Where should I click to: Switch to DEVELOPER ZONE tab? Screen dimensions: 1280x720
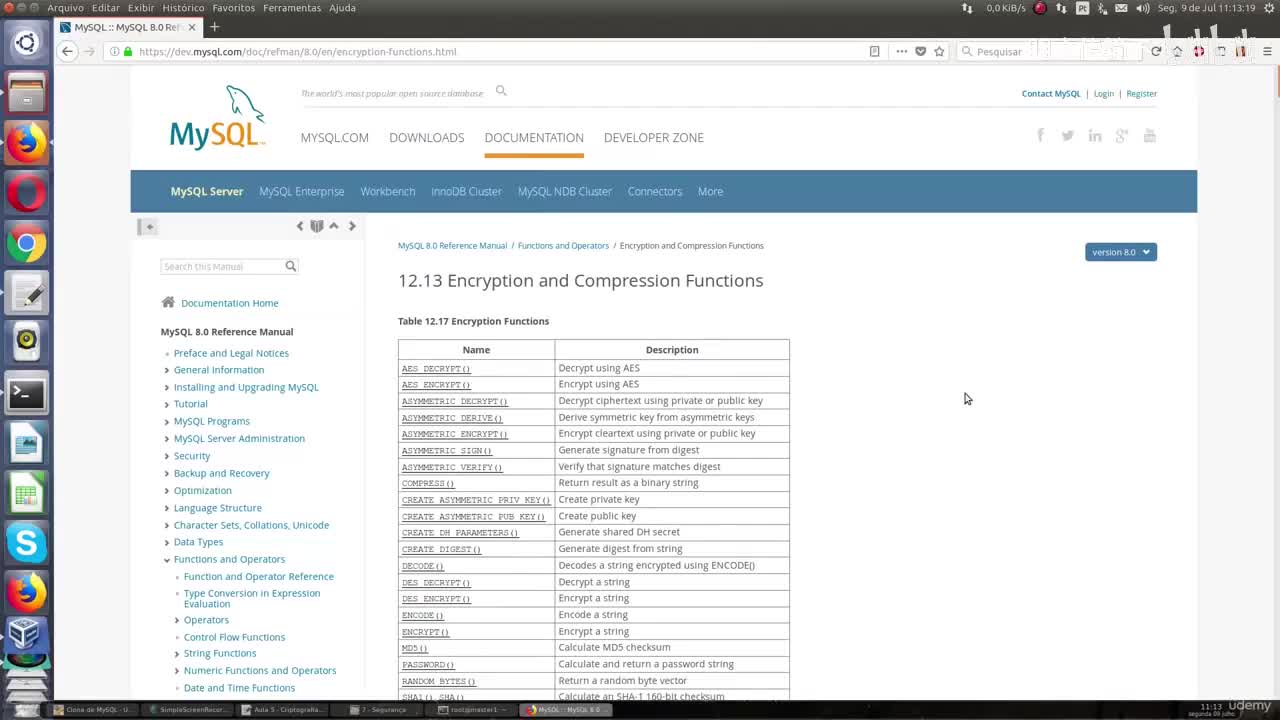pyautogui.click(x=654, y=138)
